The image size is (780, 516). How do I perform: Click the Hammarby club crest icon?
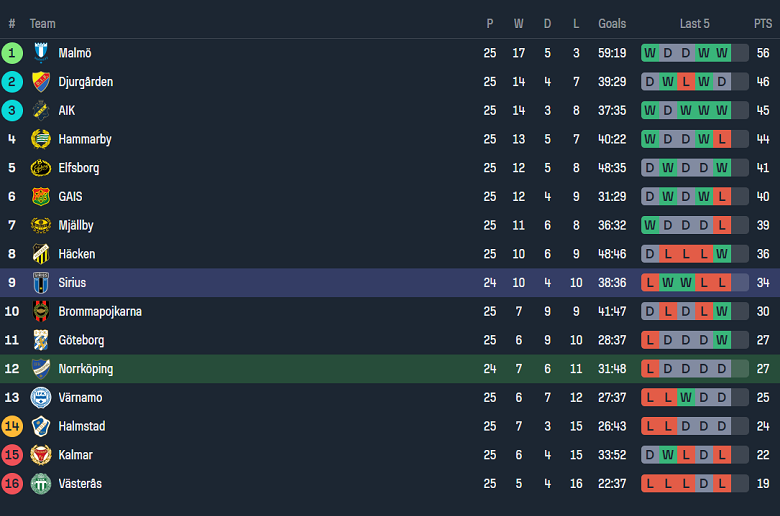(x=41, y=139)
